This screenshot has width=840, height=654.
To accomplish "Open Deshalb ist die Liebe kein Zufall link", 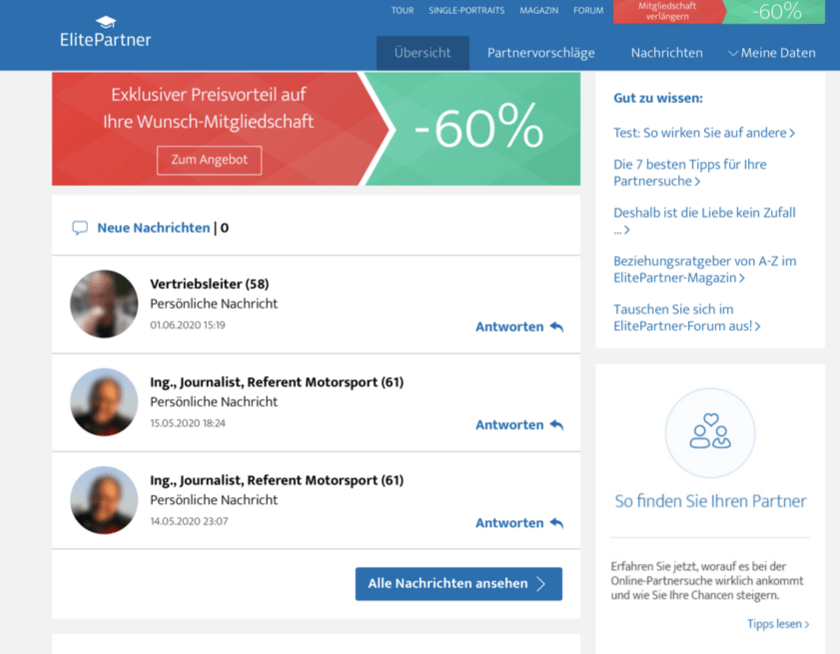I will (x=704, y=221).
